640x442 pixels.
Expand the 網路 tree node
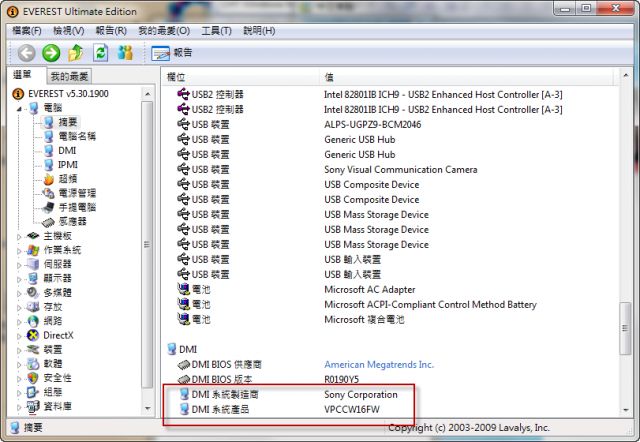click(19, 322)
